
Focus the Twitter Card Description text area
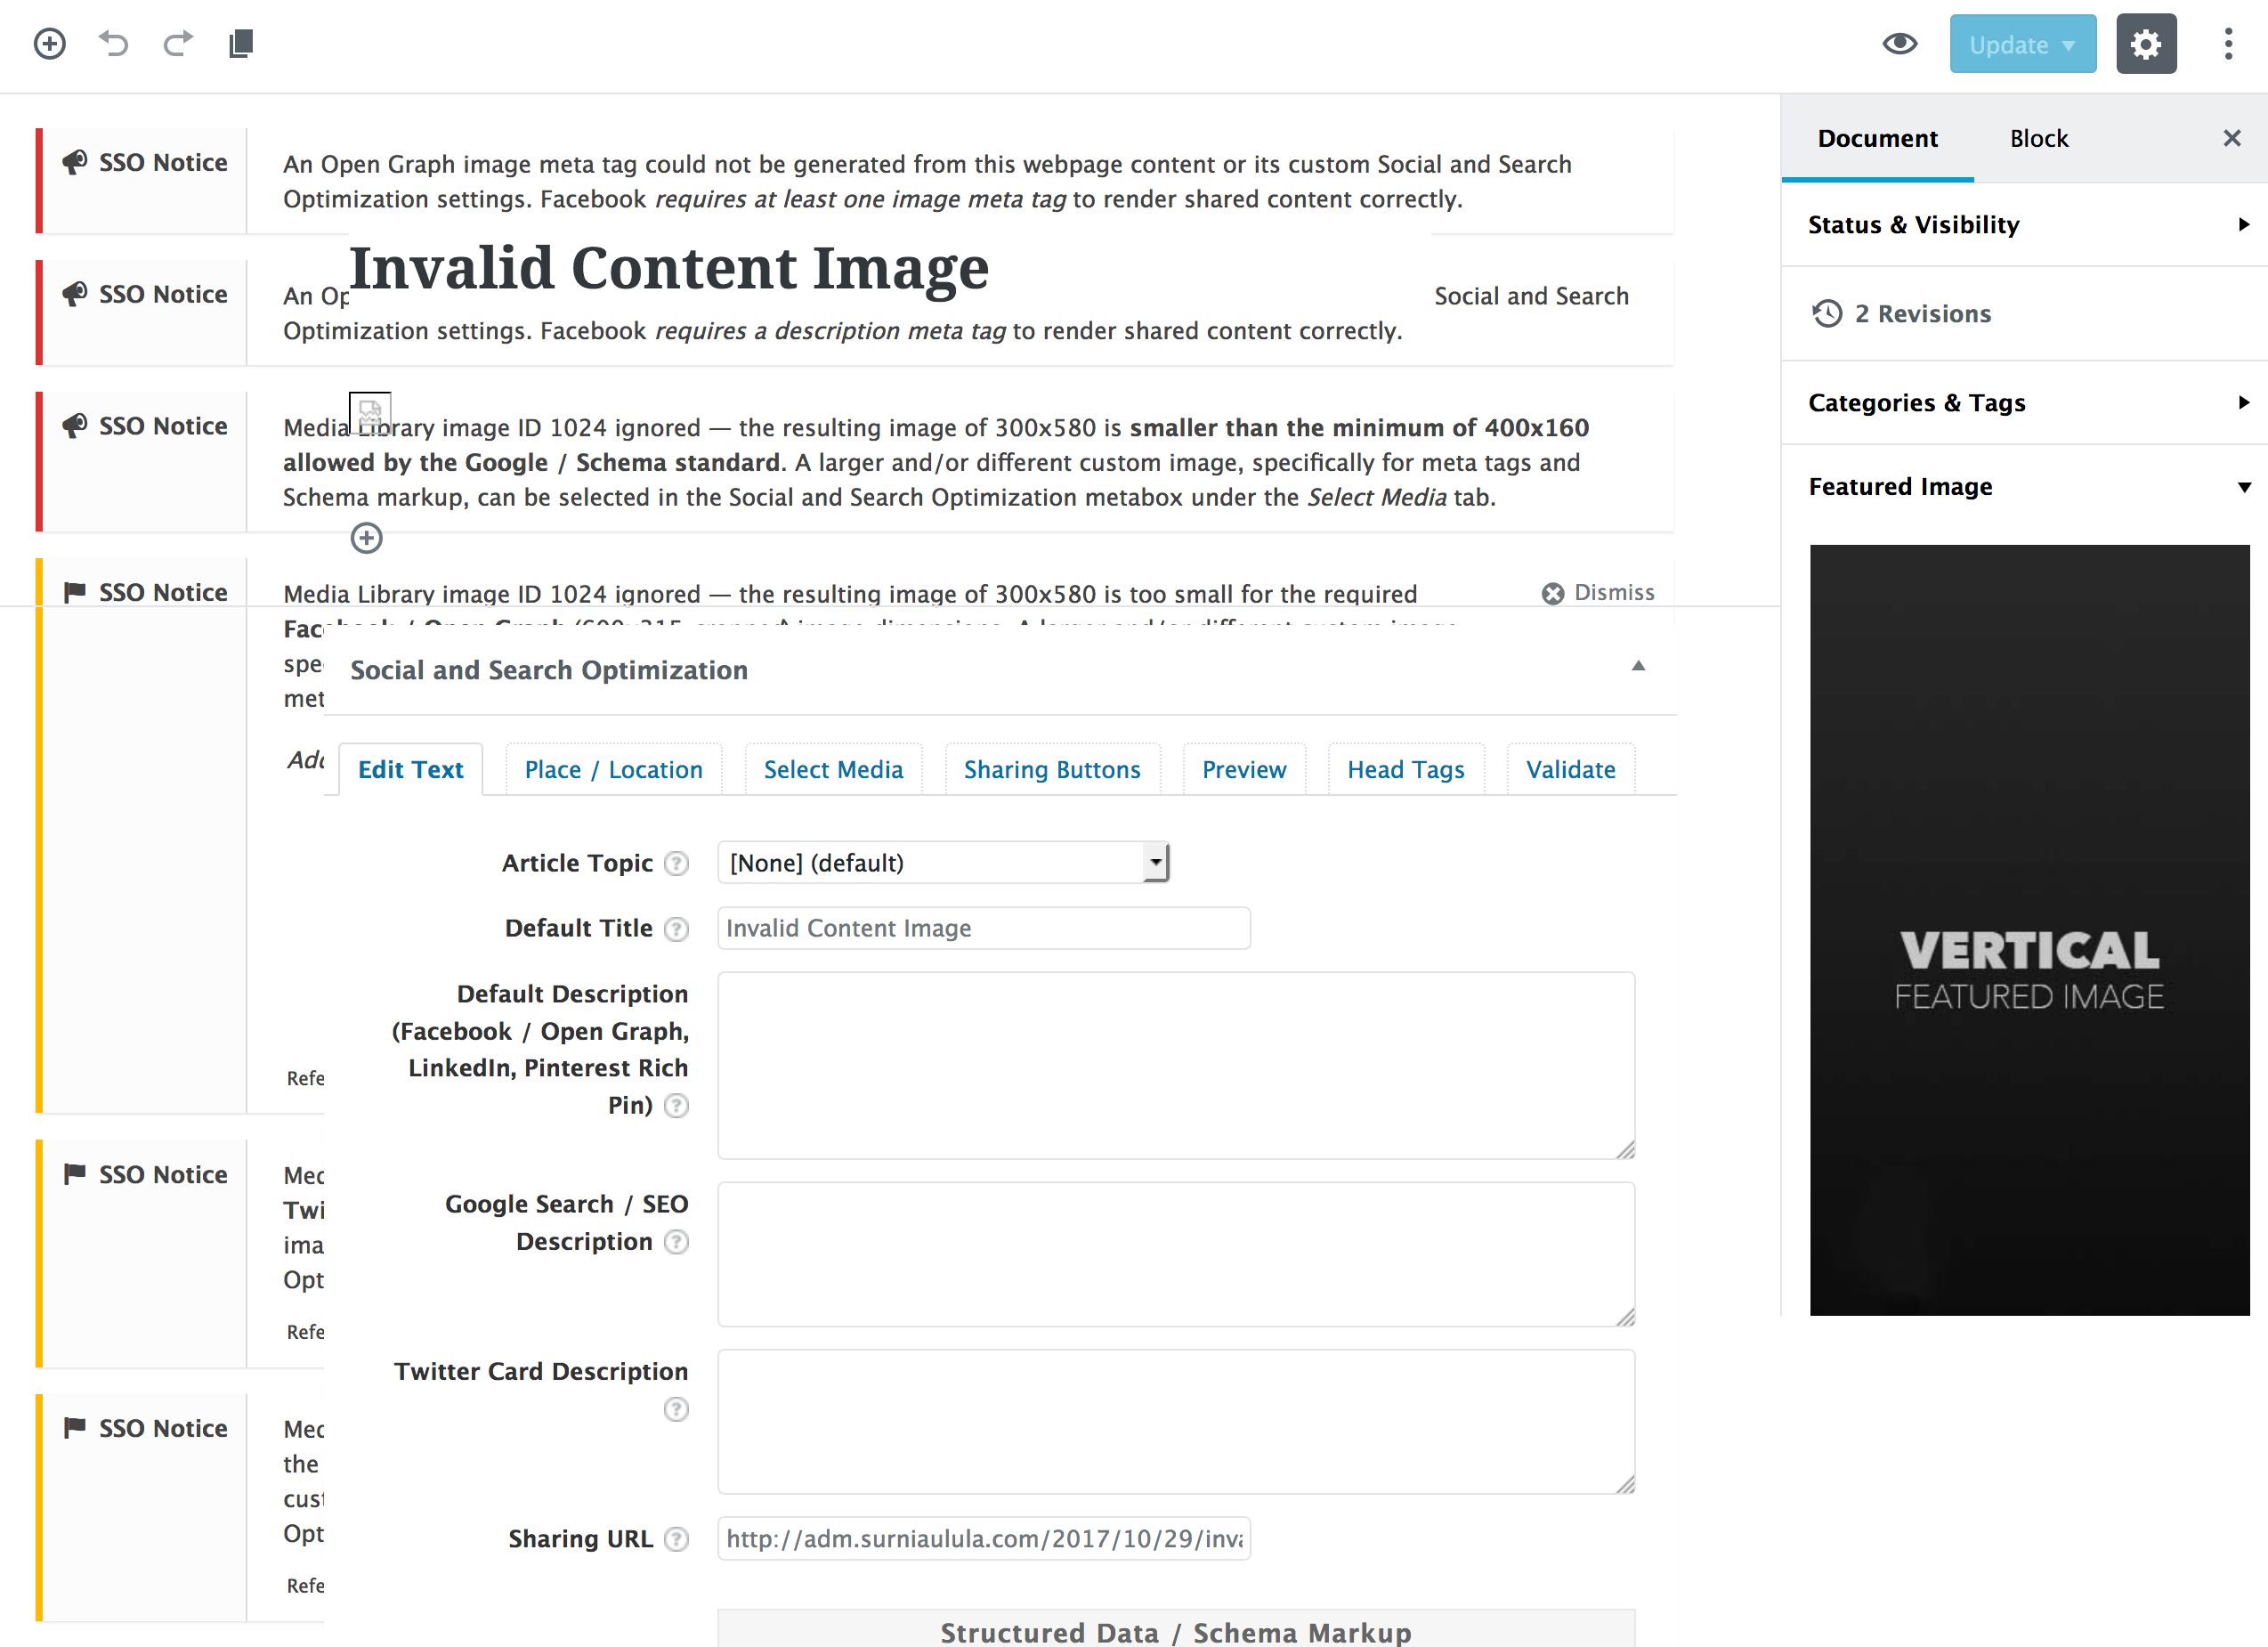pos(1176,1422)
